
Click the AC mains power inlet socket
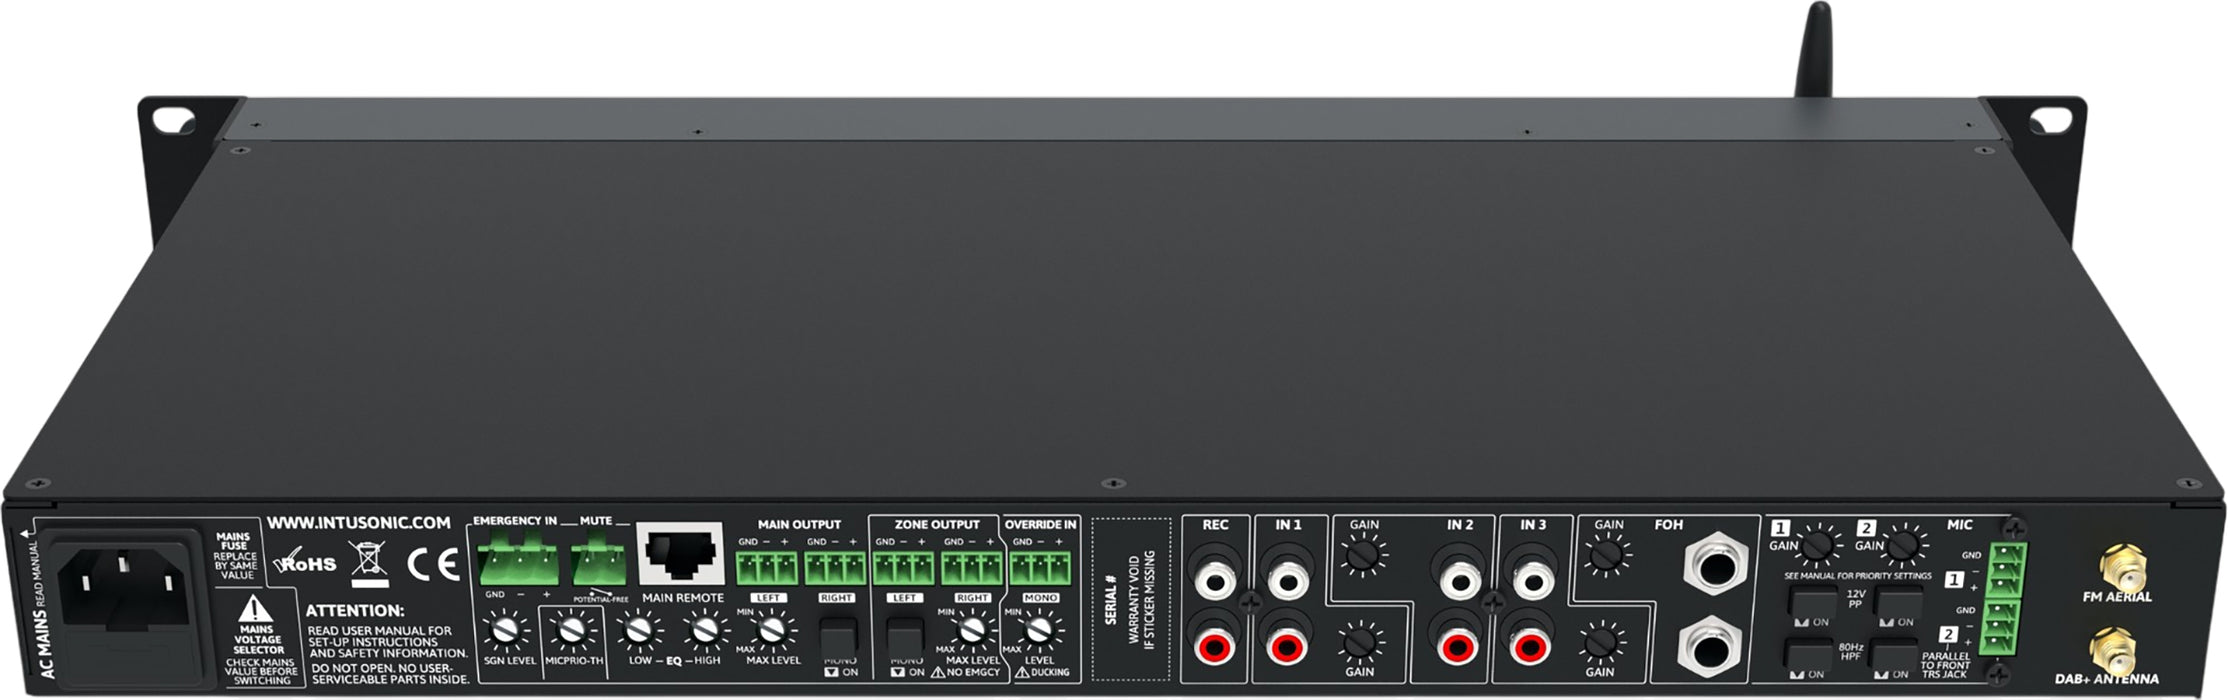[x=122, y=587]
